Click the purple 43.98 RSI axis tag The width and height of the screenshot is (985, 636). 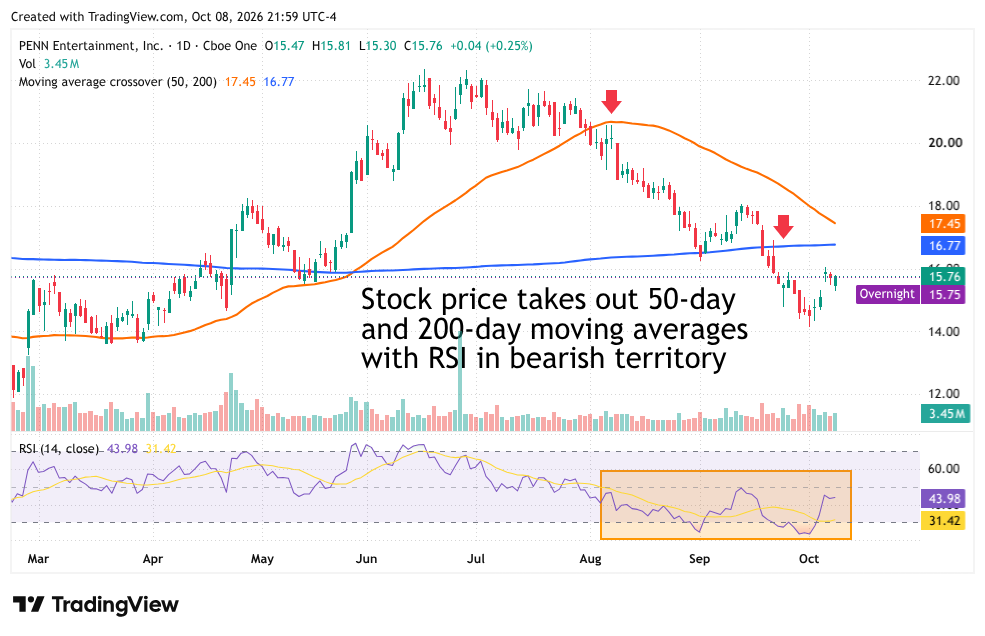coord(944,498)
